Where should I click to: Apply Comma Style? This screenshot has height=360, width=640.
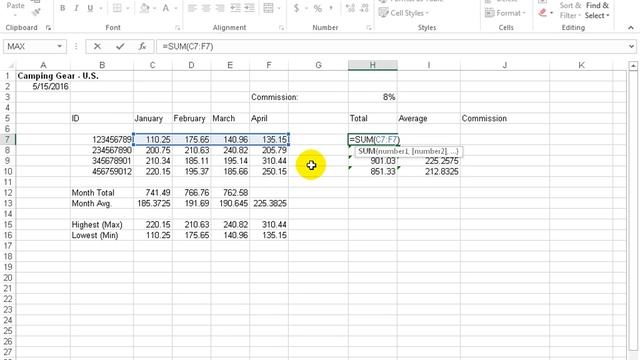point(331,8)
